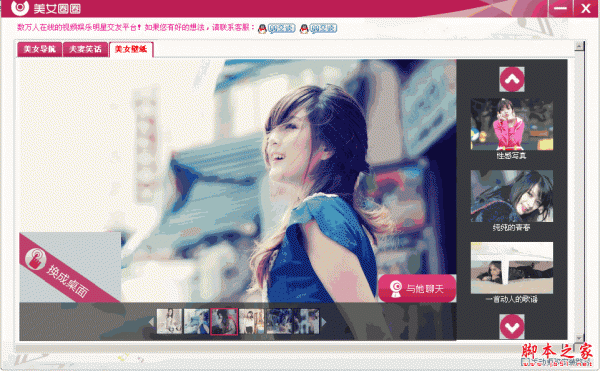Click the filmstrip previous arrow
Screen dimensions: 600x371
(152, 322)
